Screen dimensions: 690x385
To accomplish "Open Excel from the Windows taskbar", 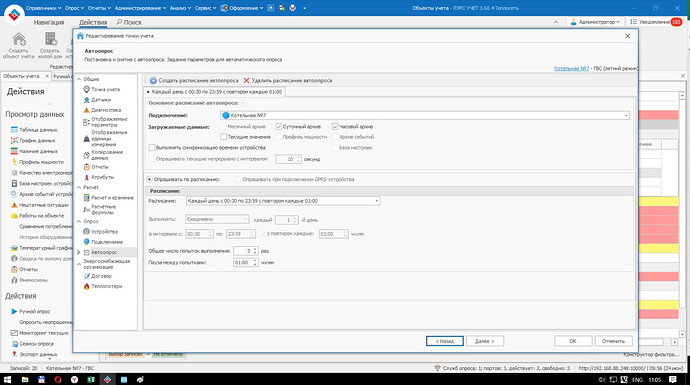I will (91, 379).
